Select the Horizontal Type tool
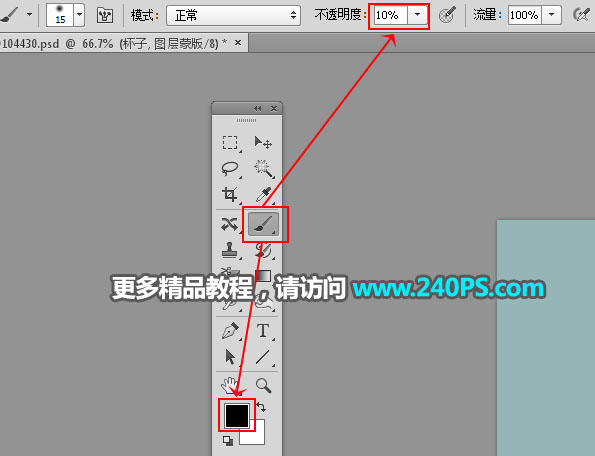Viewport: 595px width, 456px height. [x=263, y=331]
